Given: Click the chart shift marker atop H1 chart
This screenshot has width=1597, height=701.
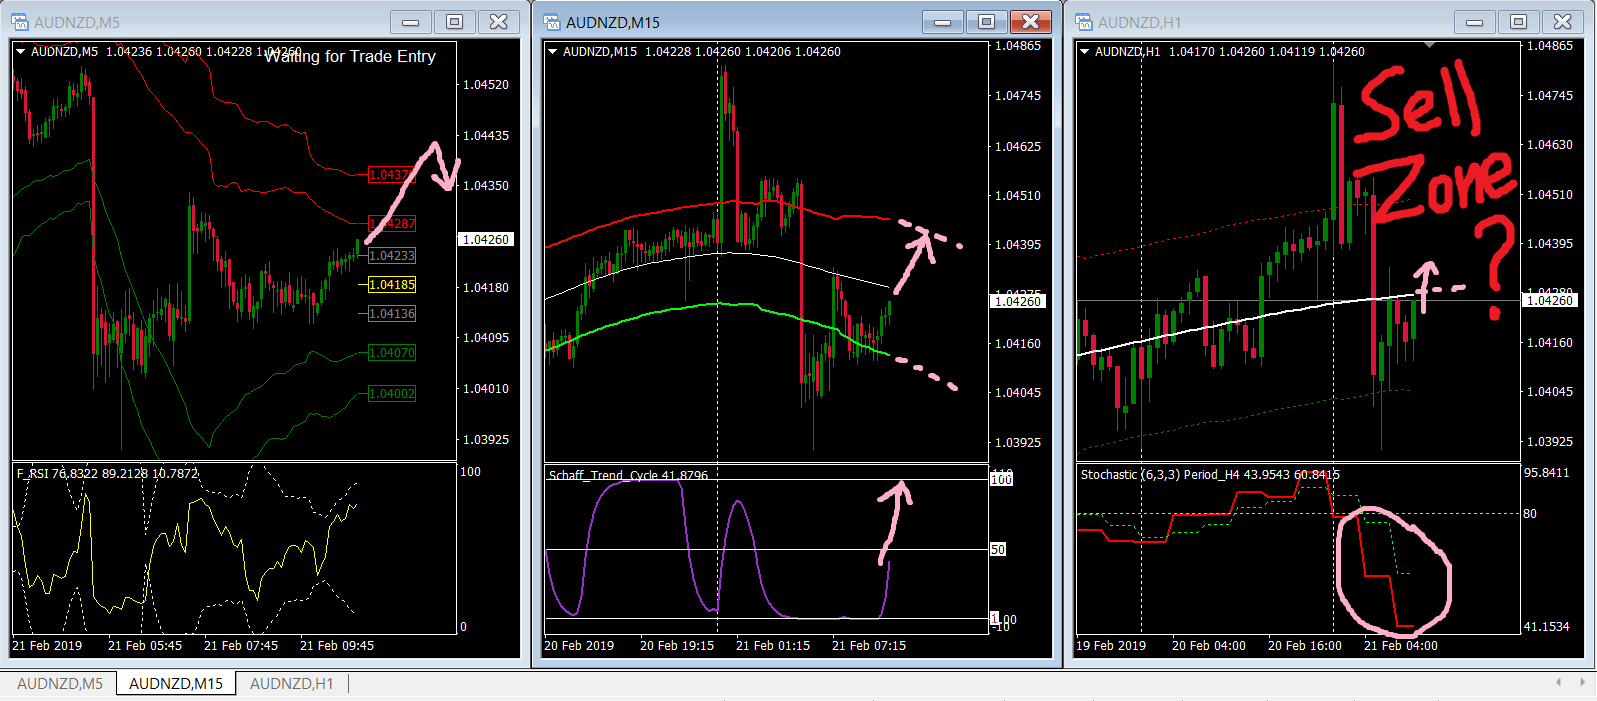Looking at the screenshot, I should click(1430, 45).
